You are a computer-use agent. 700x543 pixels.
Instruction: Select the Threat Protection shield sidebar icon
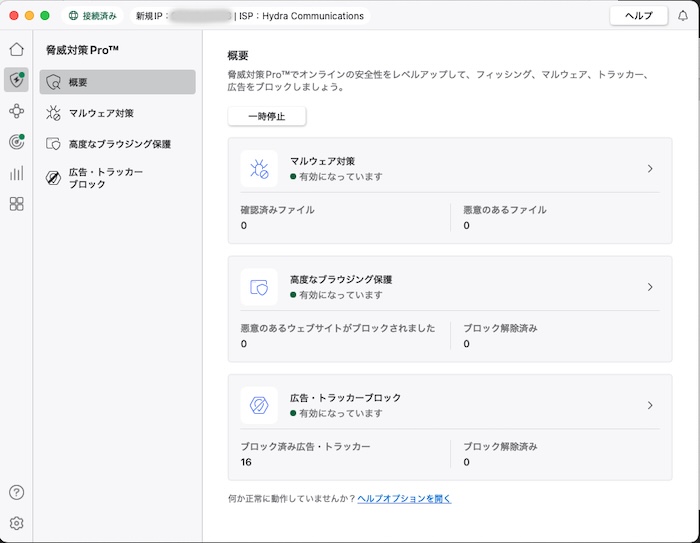[x=17, y=80]
